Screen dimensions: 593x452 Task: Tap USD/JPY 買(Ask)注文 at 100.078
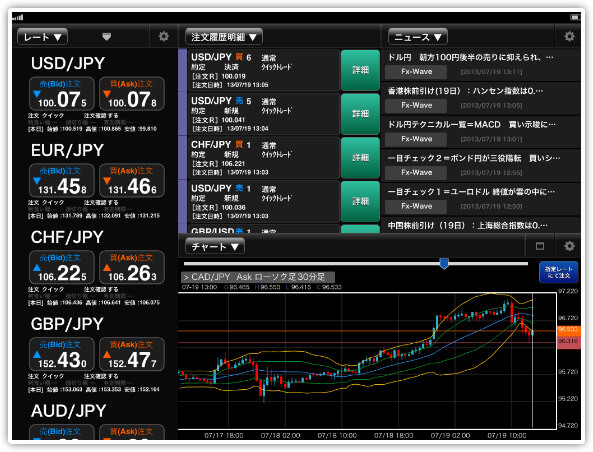tap(132, 93)
